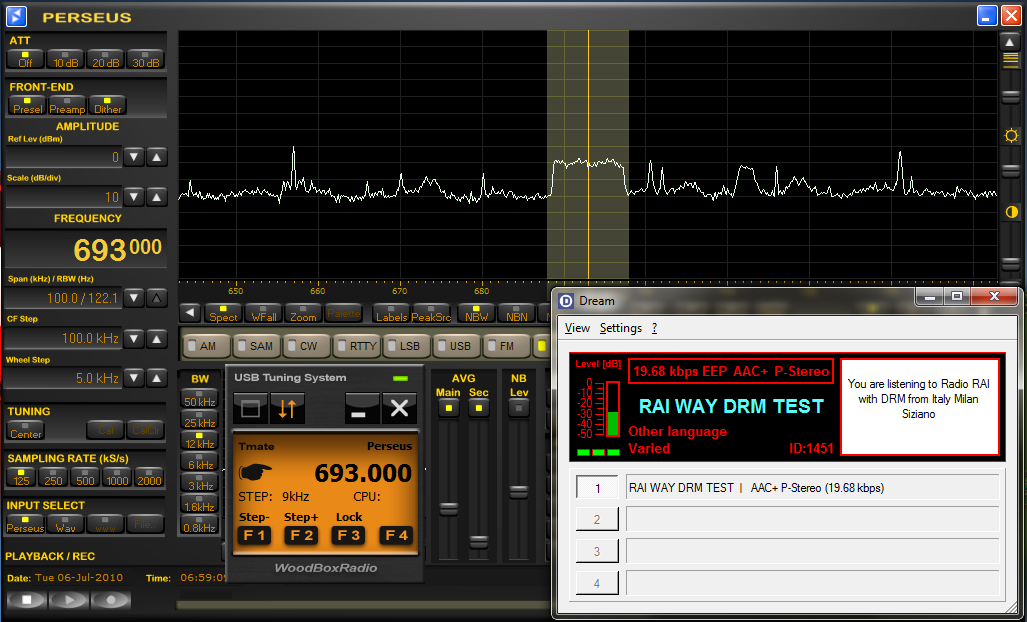Image resolution: width=1027 pixels, height=622 pixels.
Task: Increase Ref Lev with up arrow
Action: point(157,157)
